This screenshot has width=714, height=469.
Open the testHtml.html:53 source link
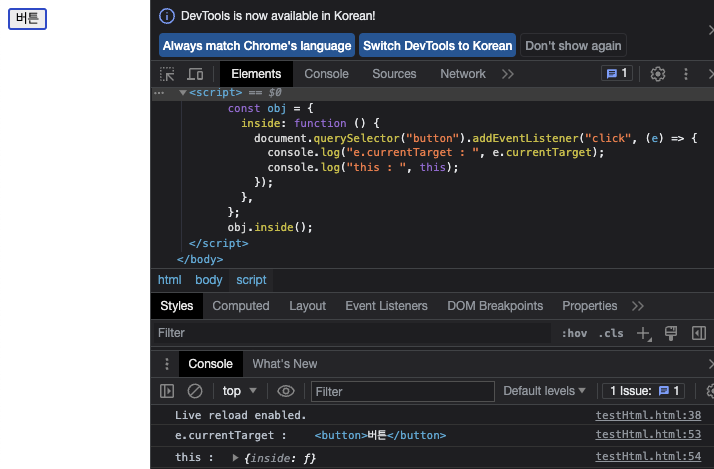click(x=648, y=434)
